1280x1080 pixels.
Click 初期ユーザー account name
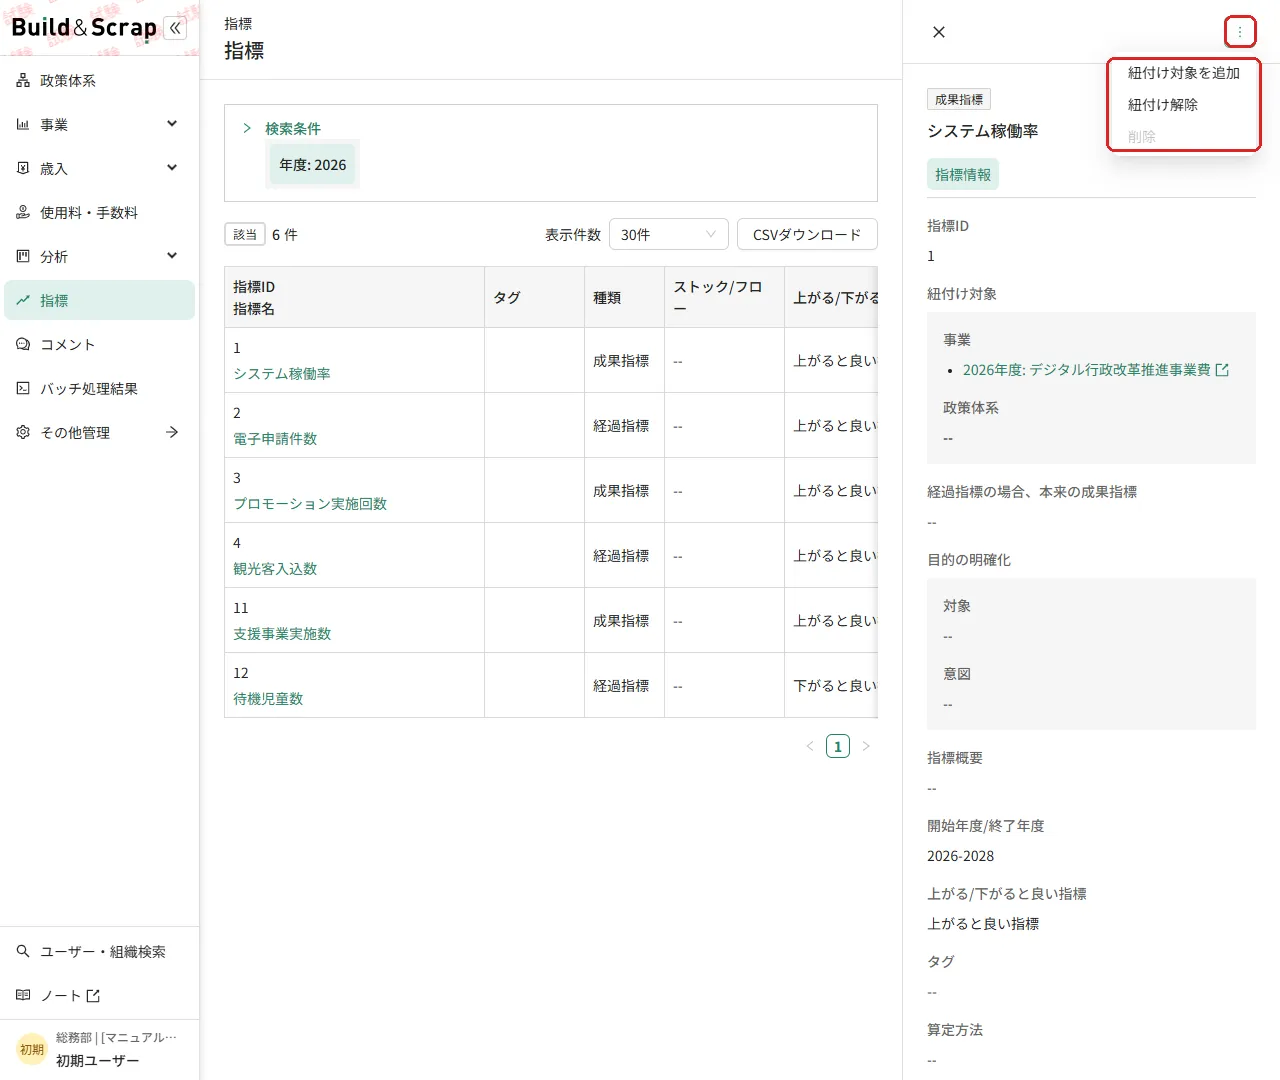98,1060
